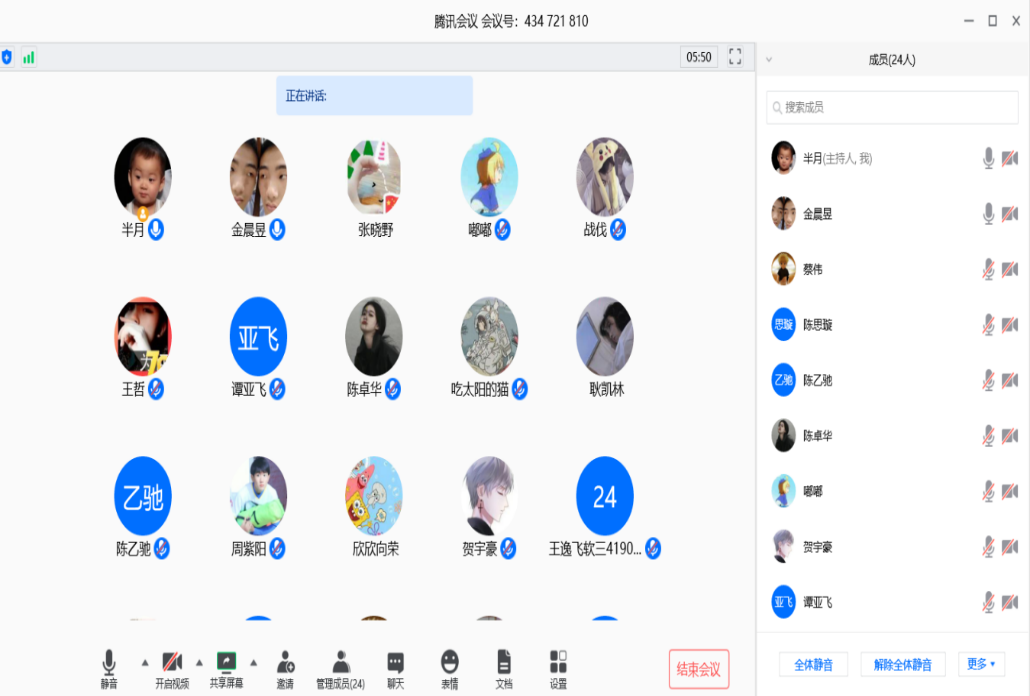Open the share screen tool
1030x696 pixels.
226,663
